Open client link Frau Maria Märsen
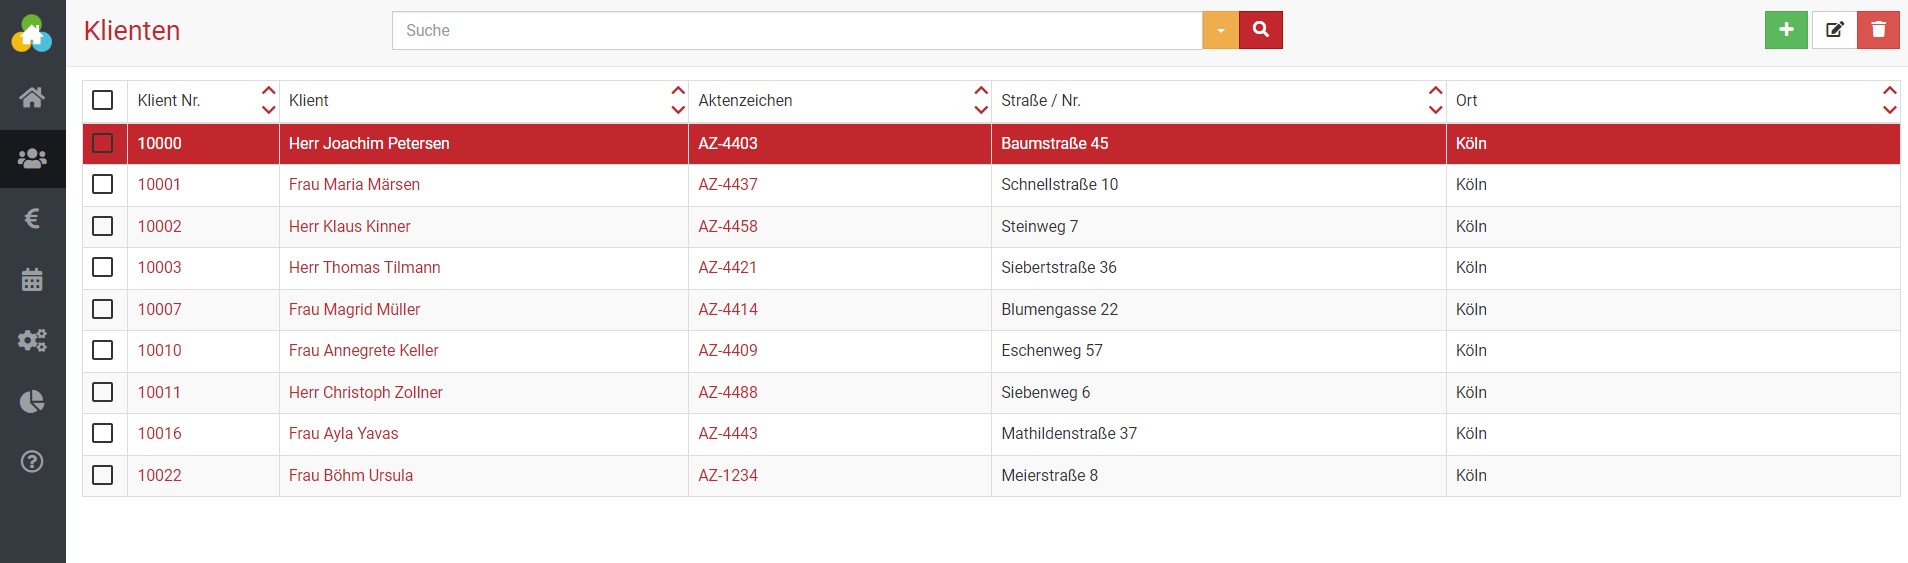 pos(354,184)
